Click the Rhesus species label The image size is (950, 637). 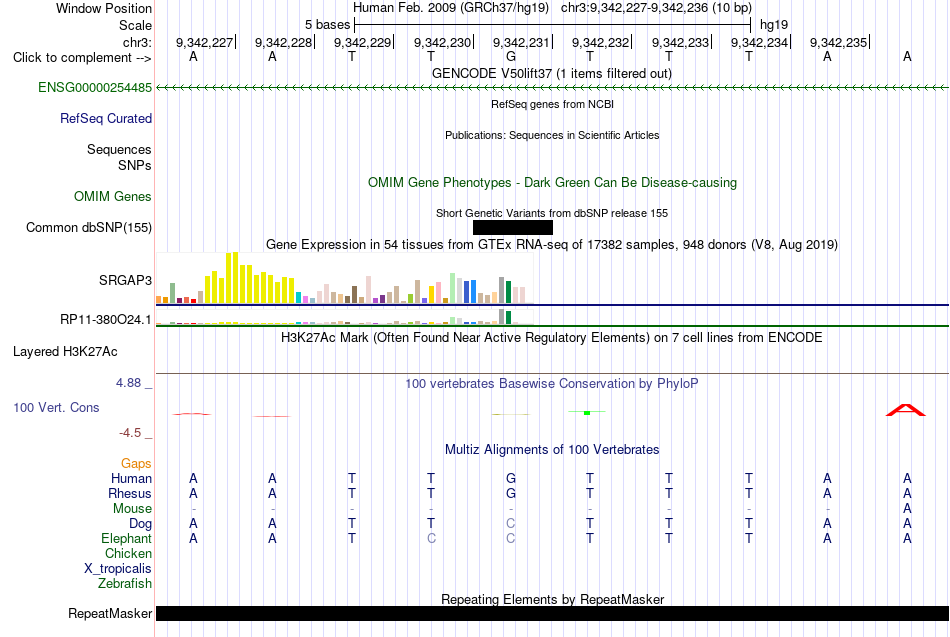point(130,493)
